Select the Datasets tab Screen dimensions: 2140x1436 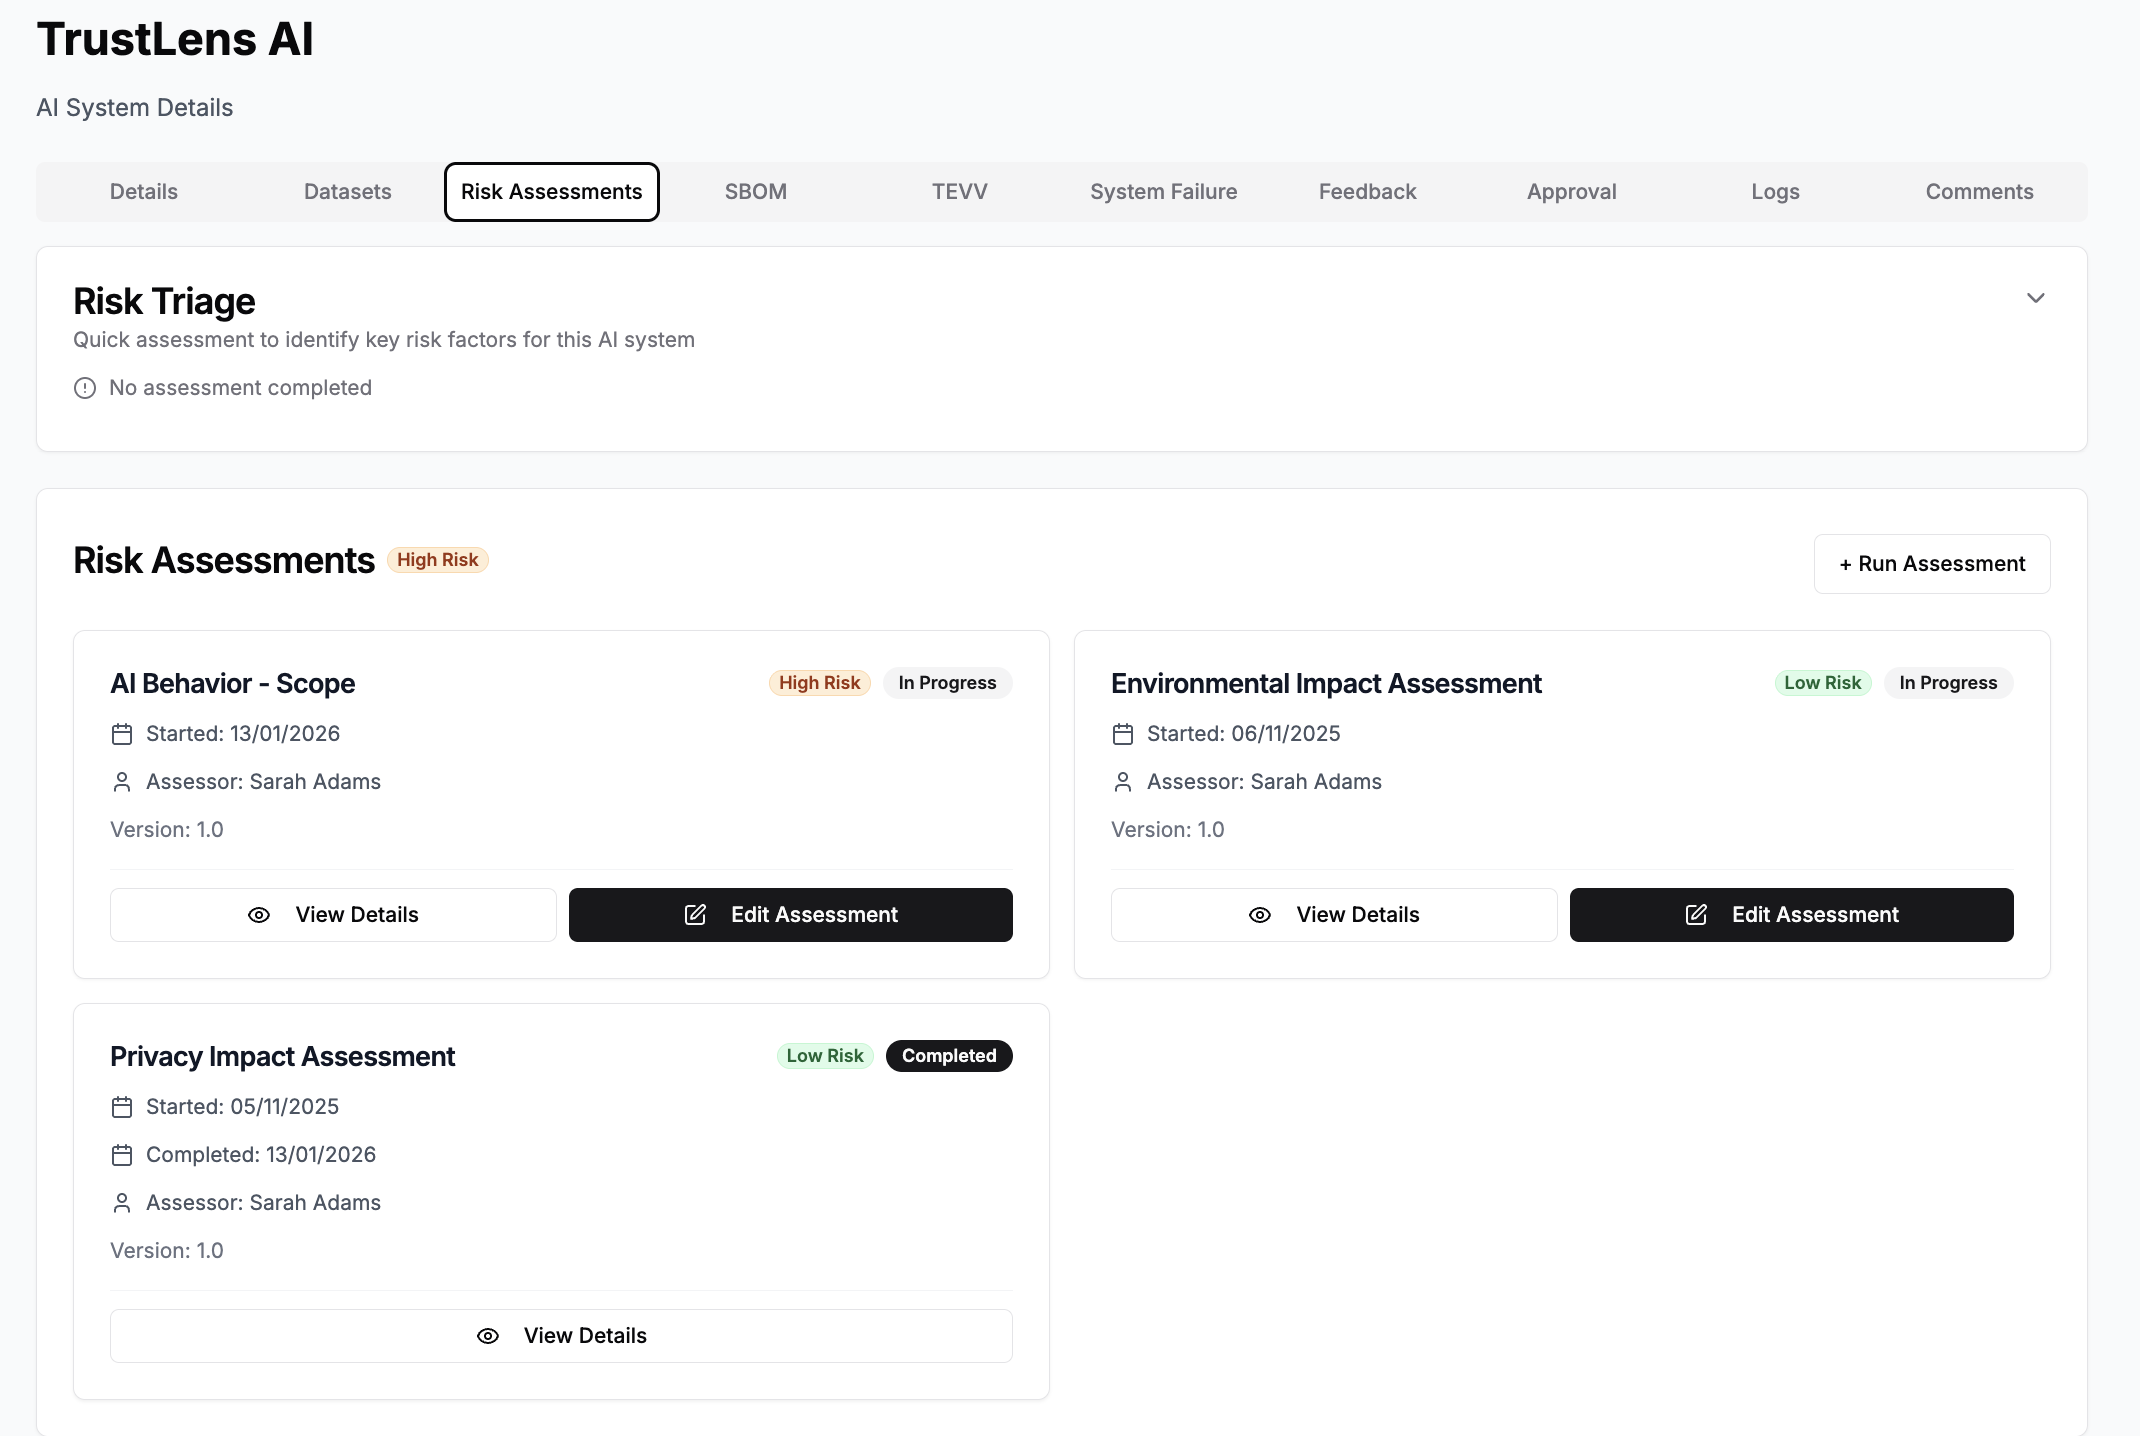348,192
